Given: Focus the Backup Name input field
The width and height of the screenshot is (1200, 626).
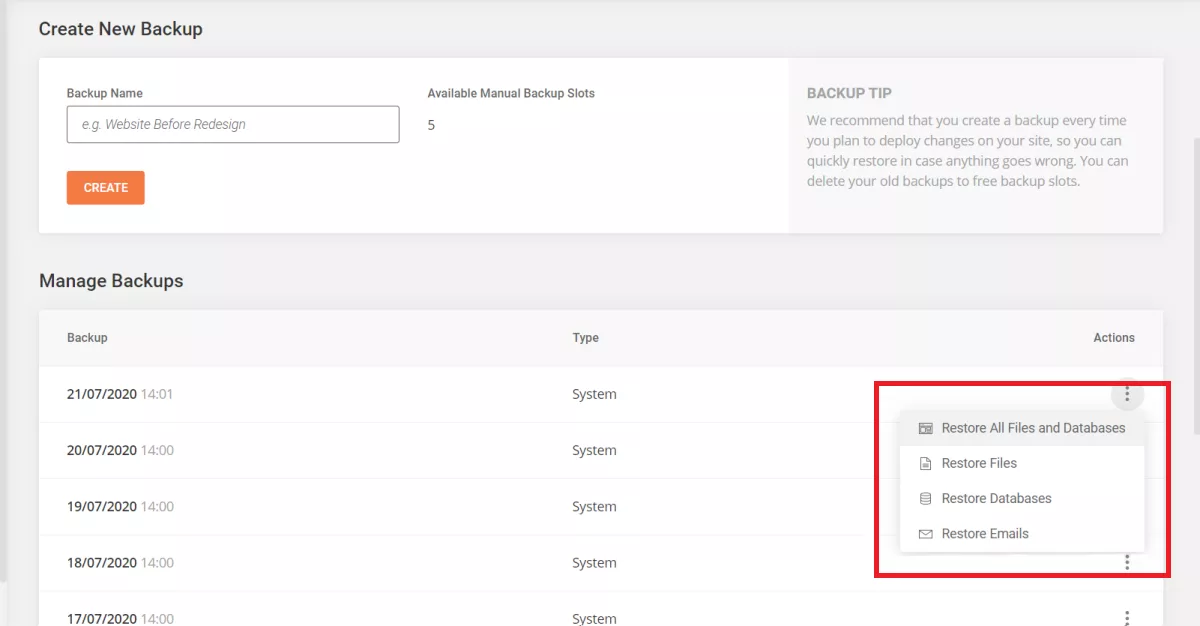Looking at the screenshot, I should point(233,125).
